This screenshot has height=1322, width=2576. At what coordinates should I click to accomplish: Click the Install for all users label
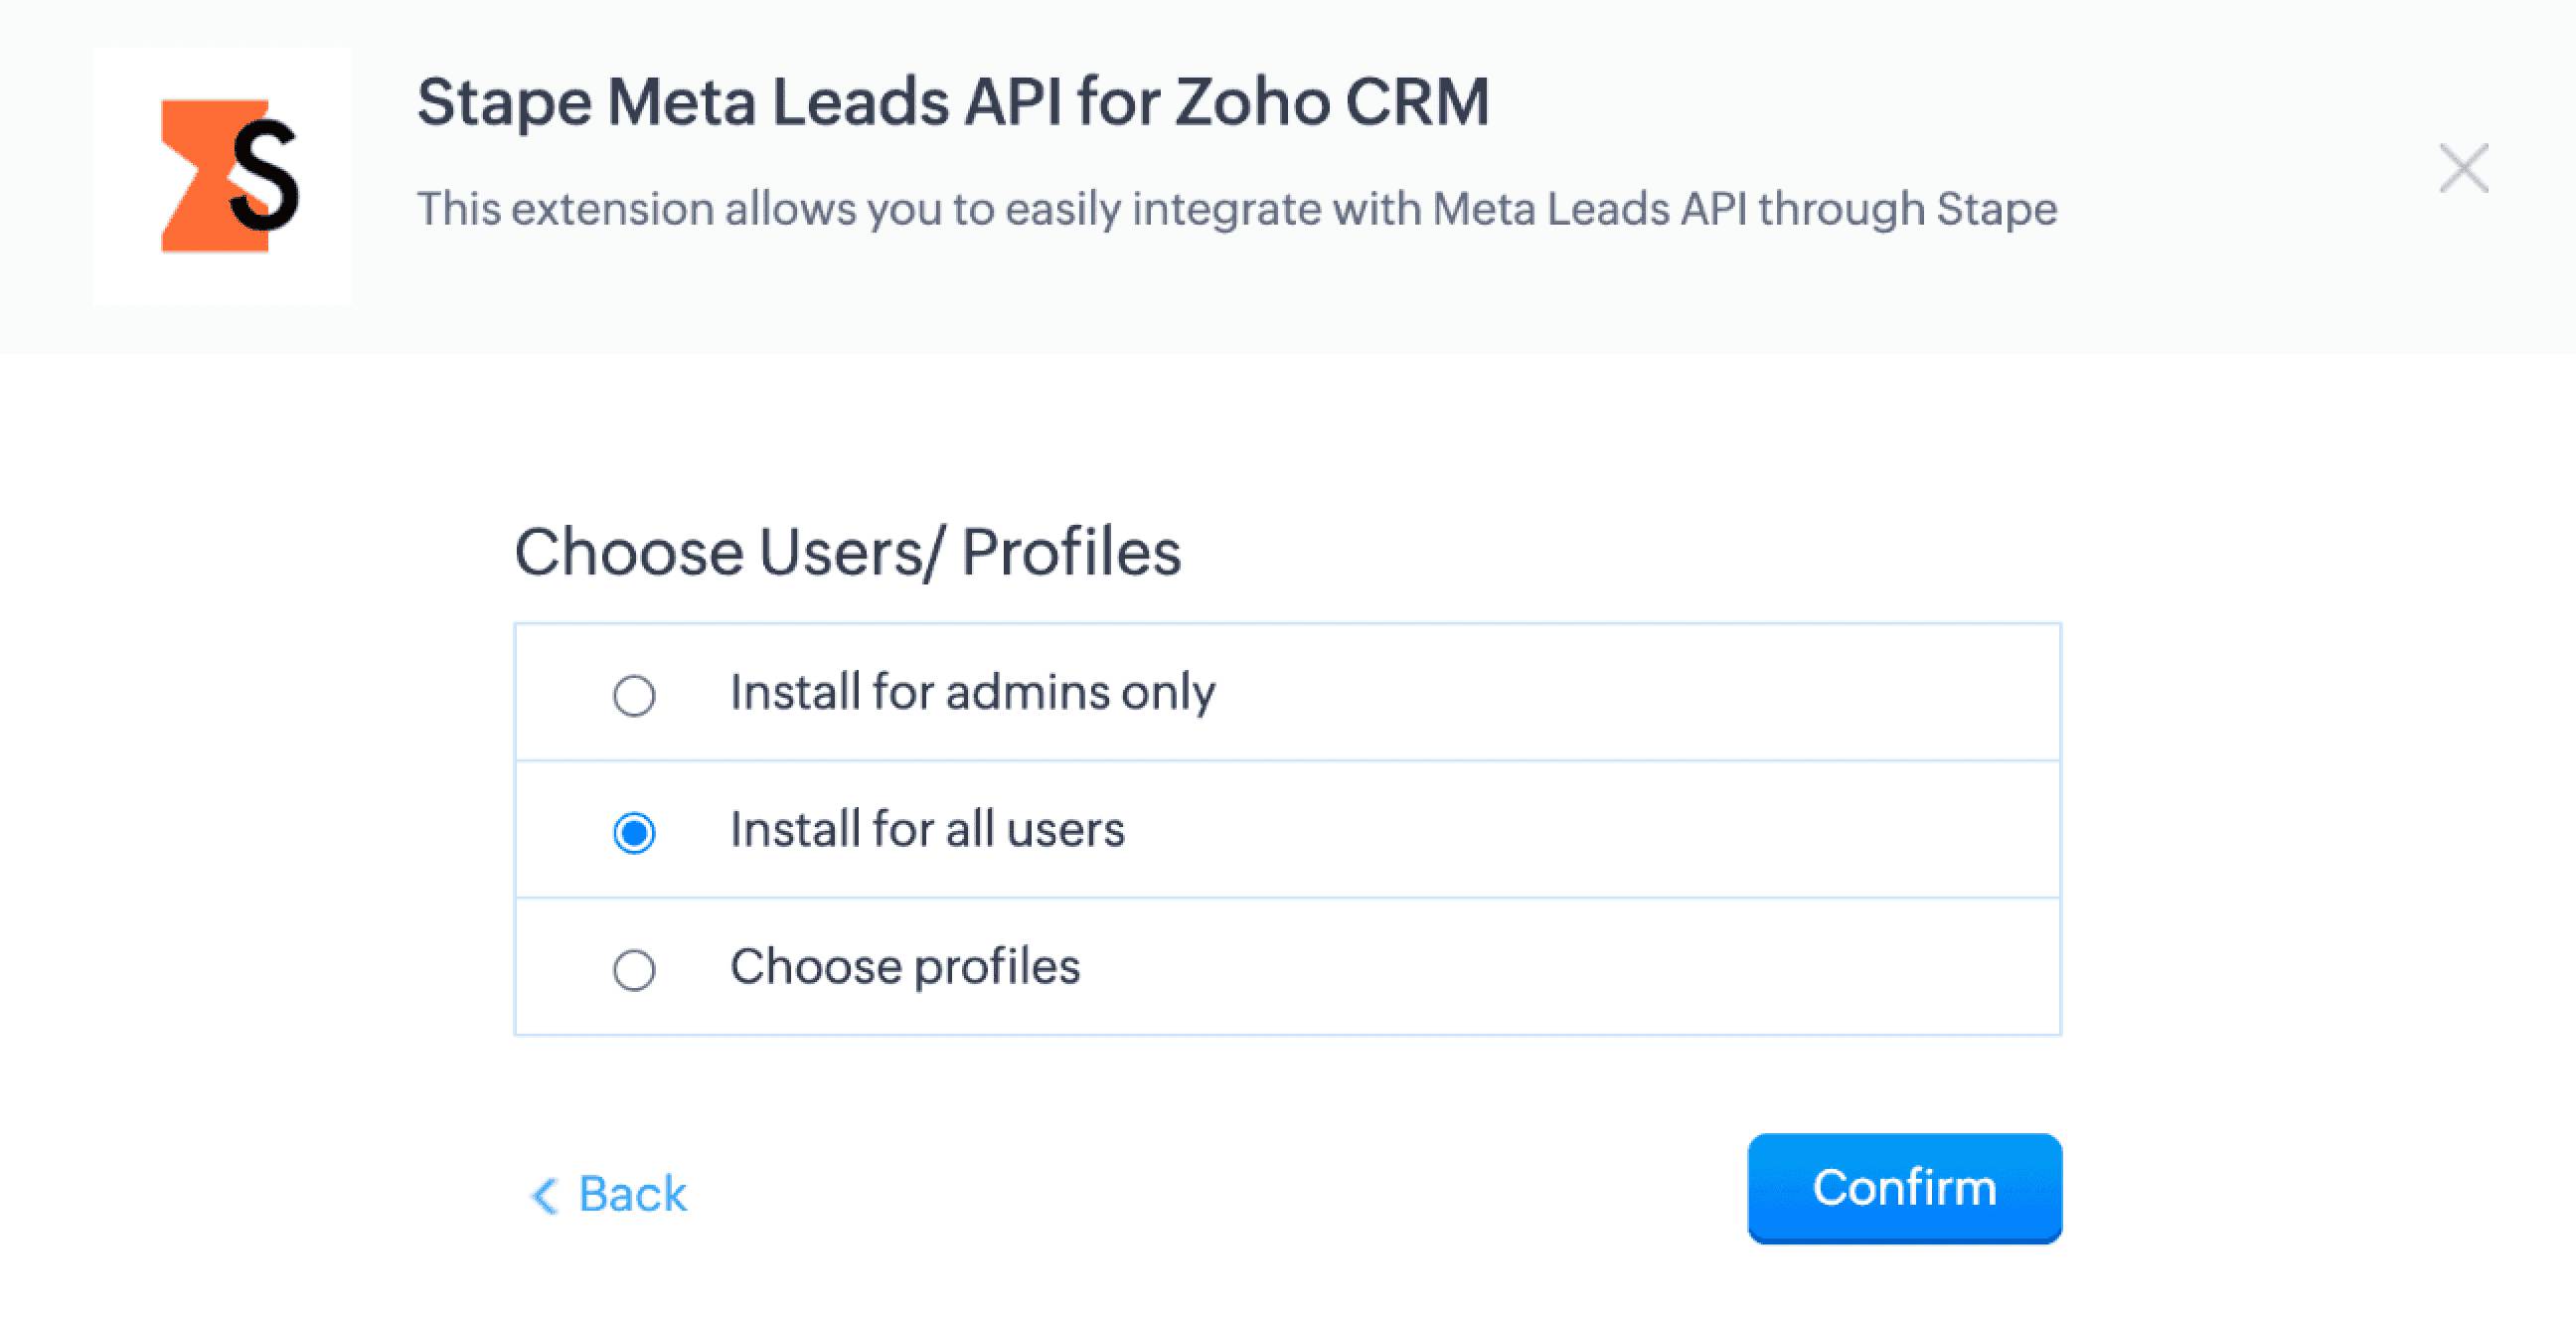(927, 829)
